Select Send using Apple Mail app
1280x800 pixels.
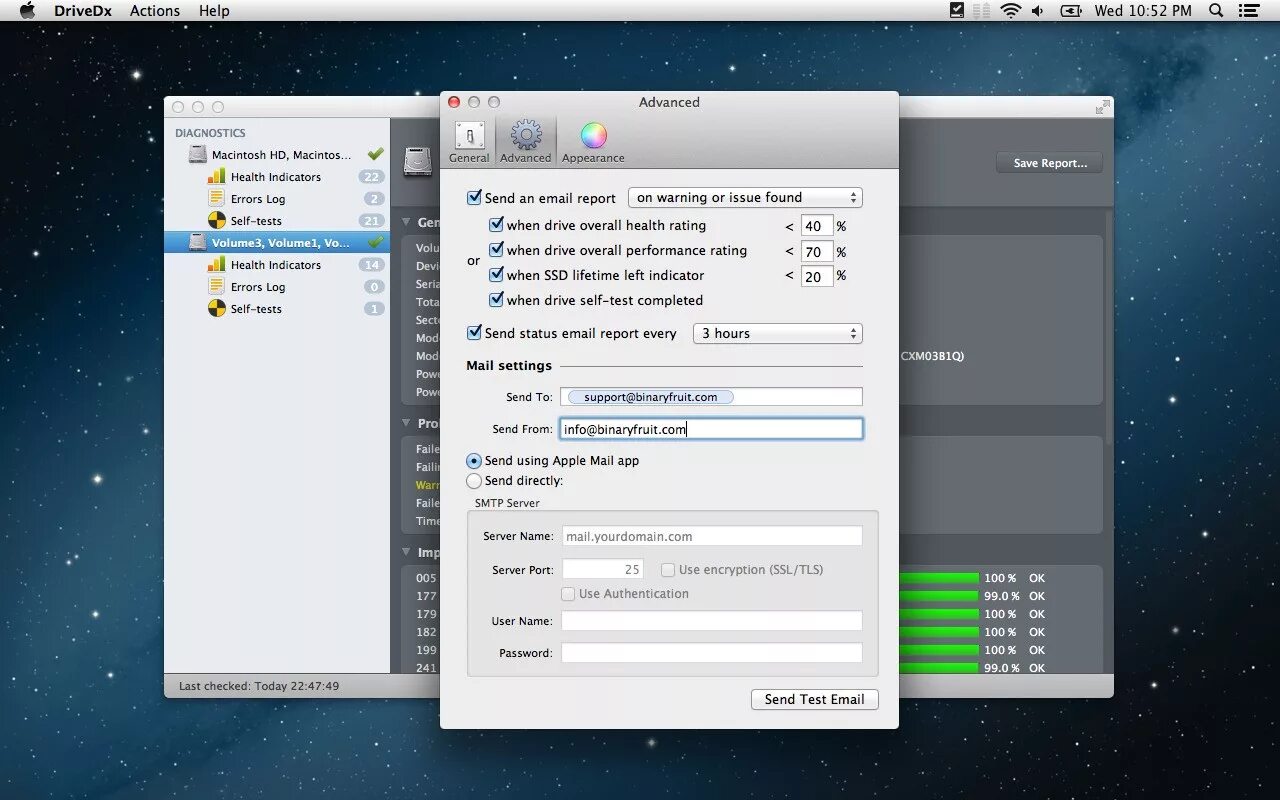[474, 461]
